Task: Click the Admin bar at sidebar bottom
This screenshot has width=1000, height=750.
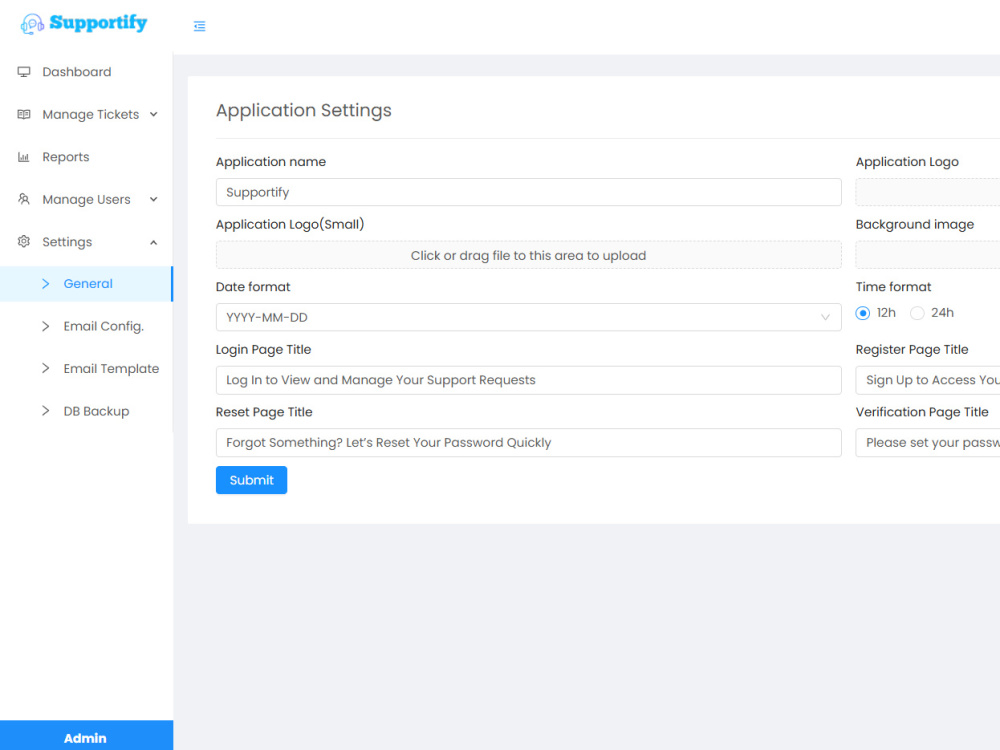Action: click(86, 735)
